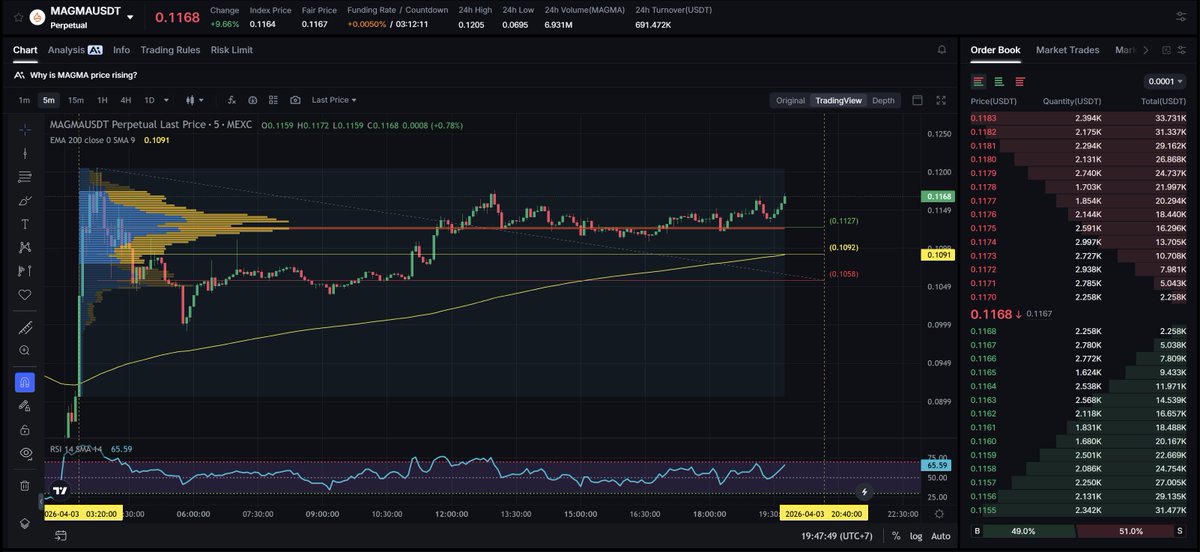Image resolution: width=1200 pixels, height=552 pixels.
Task: Switch timeframe to 4H
Action: (126, 100)
